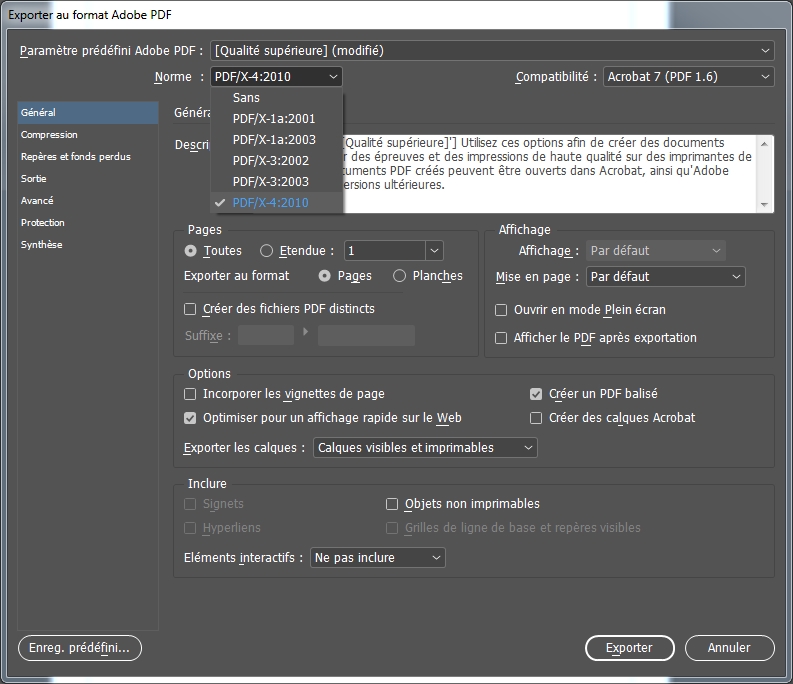Go to the Synthèse section

pos(88,245)
